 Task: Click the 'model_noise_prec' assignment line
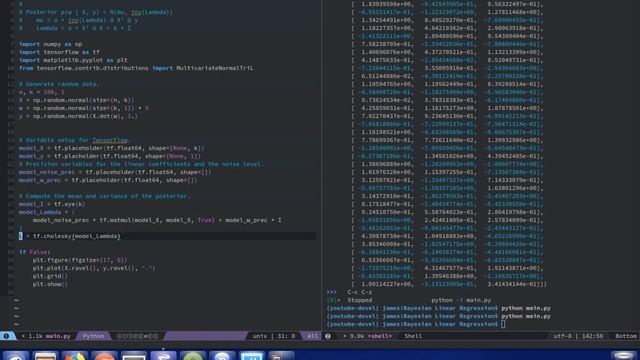[115, 172]
